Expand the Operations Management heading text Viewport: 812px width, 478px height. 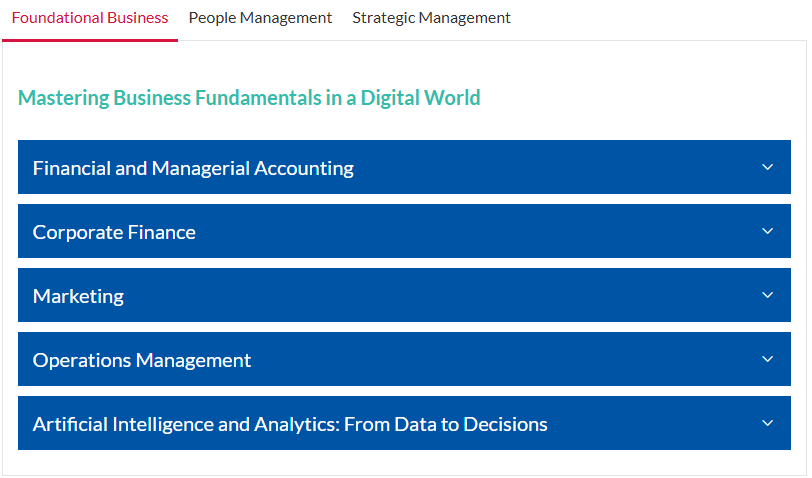point(142,360)
